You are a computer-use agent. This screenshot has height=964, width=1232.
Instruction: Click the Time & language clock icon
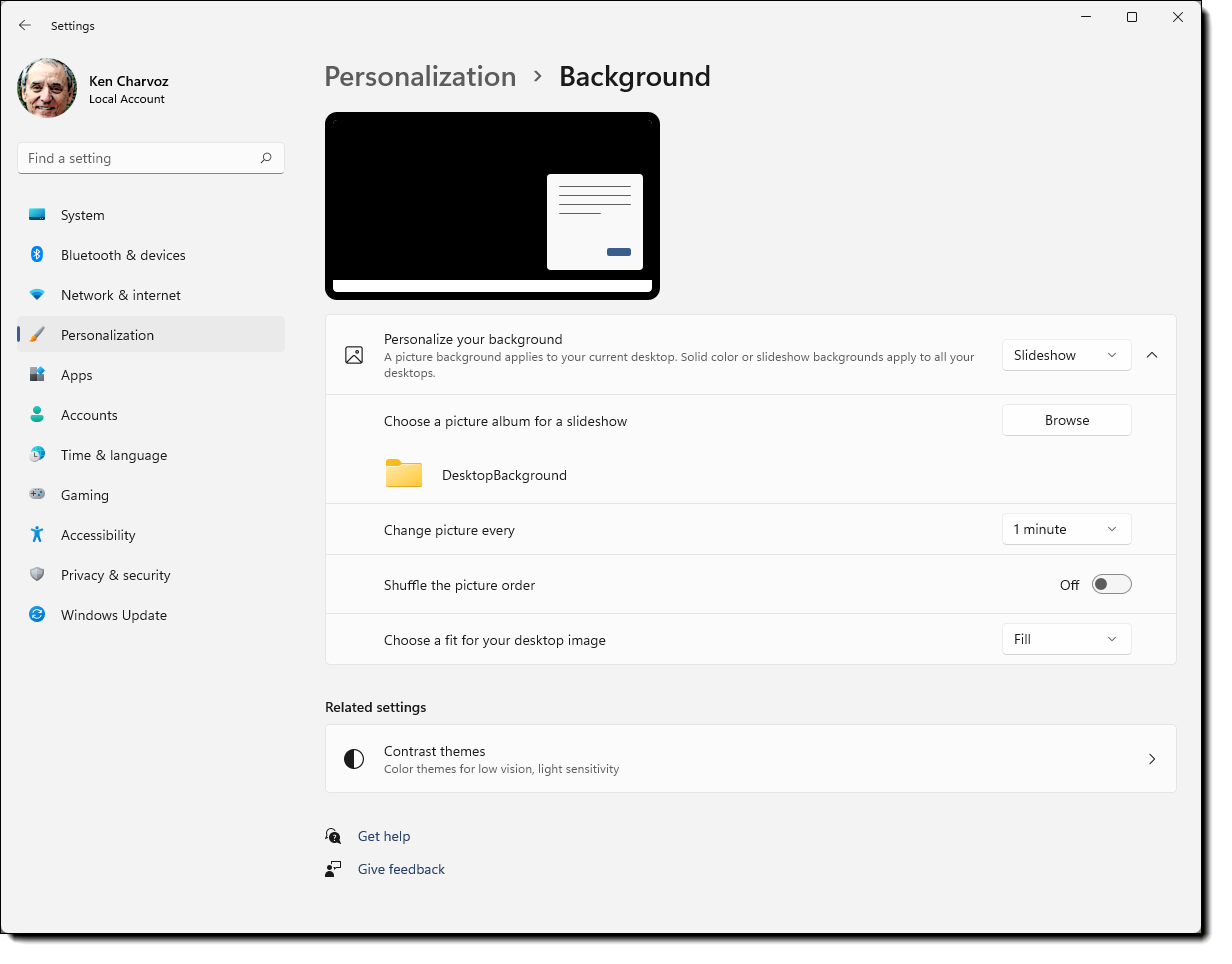click(x=37, y=455)
